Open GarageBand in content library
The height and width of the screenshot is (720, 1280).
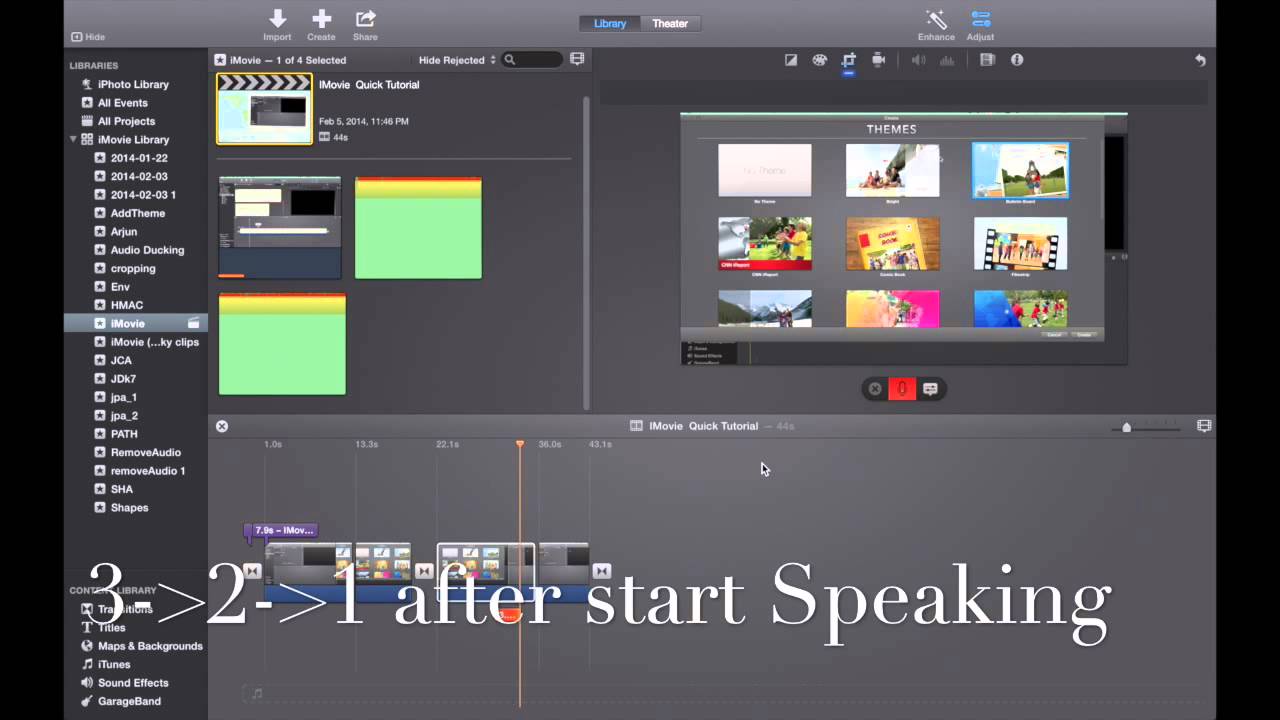pyautogui.click(x=129, y=701)
